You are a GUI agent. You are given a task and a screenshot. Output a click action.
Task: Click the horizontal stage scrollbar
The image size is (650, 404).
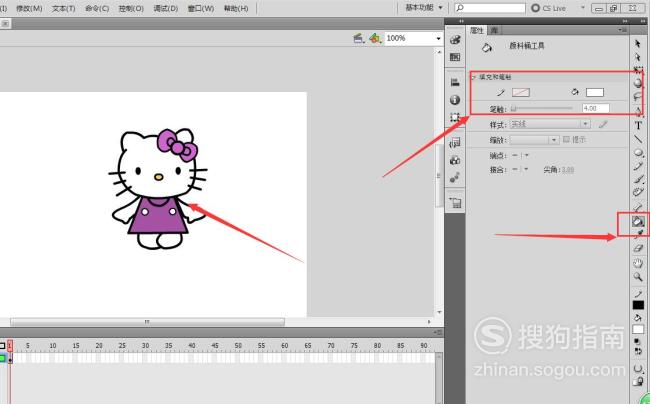147,322
